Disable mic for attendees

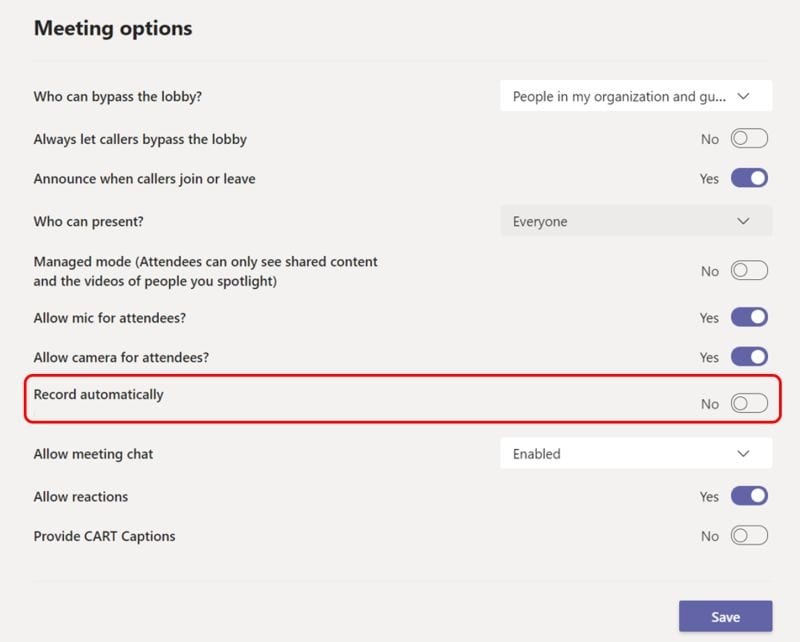click(x=748, y=317)
